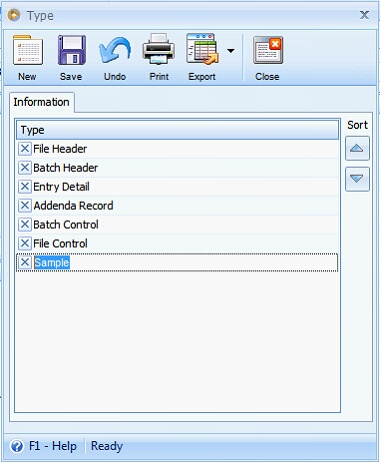This screenshot has width=381, height=464.
Task: Select the Addenda Record text
Action: 73,206
